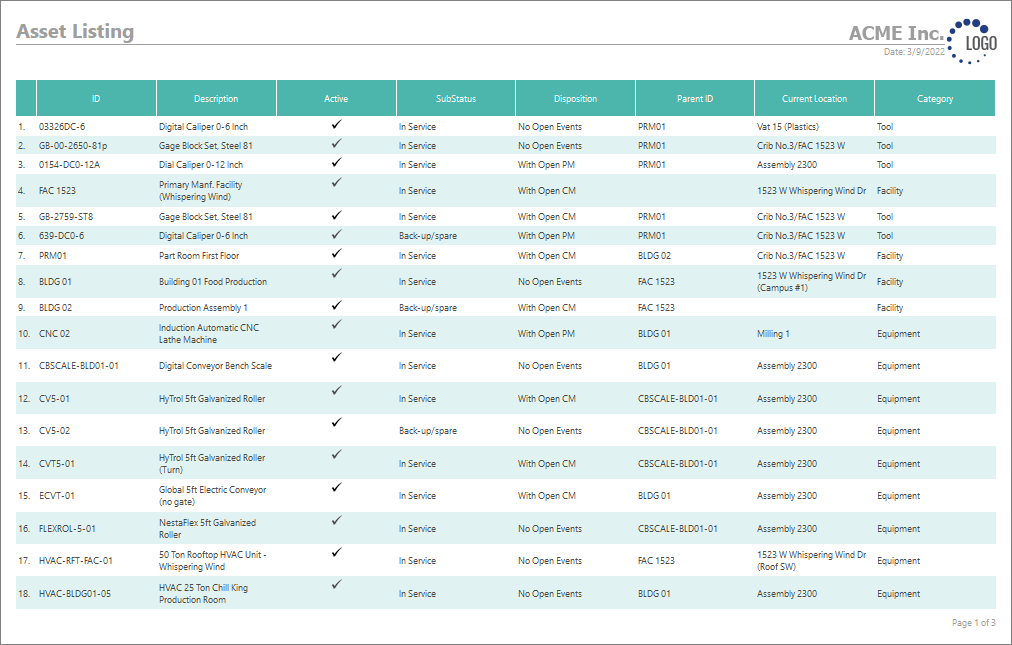
Task: Click description NestaFlex 5ft Galvanized Roller
Action: click(207, 528)
